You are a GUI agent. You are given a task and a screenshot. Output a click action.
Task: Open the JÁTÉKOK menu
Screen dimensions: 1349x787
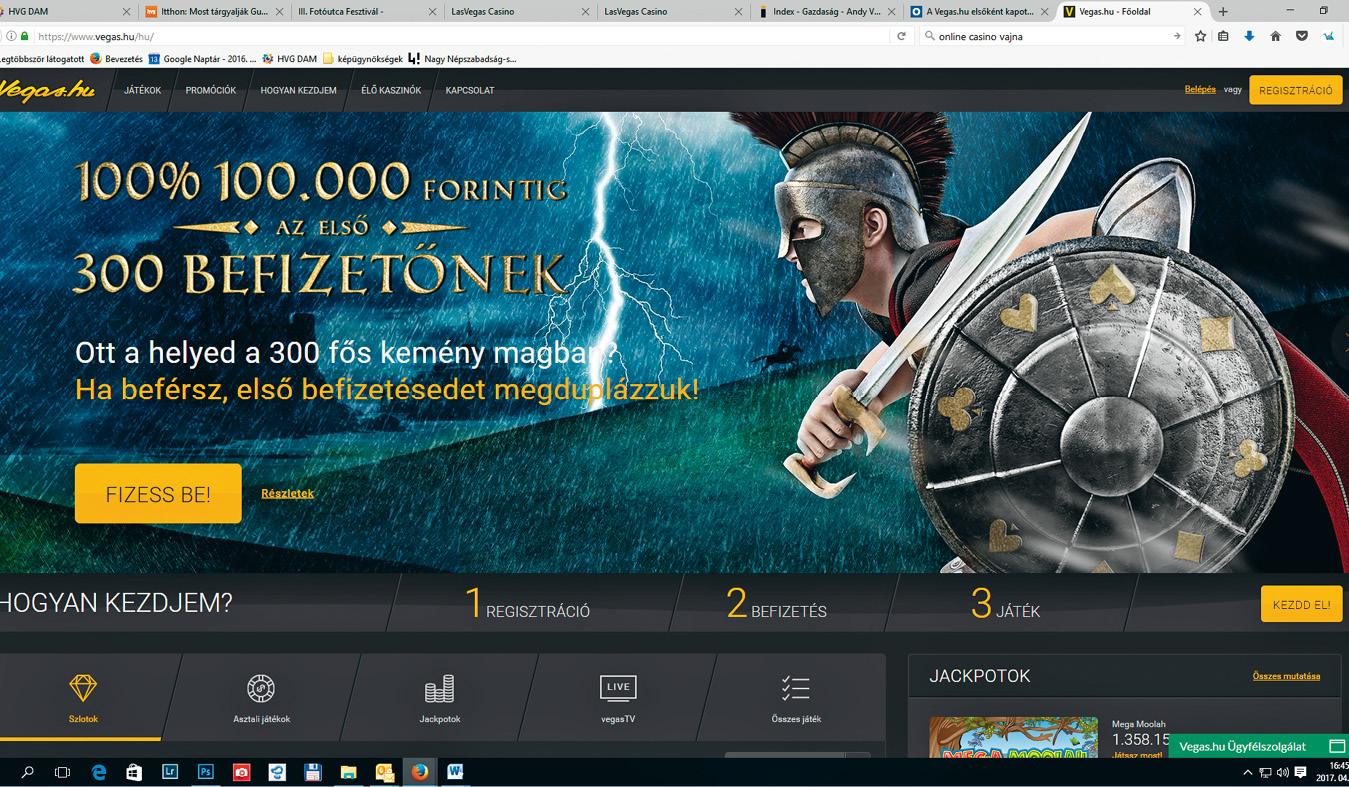click(x=142, y=90)
